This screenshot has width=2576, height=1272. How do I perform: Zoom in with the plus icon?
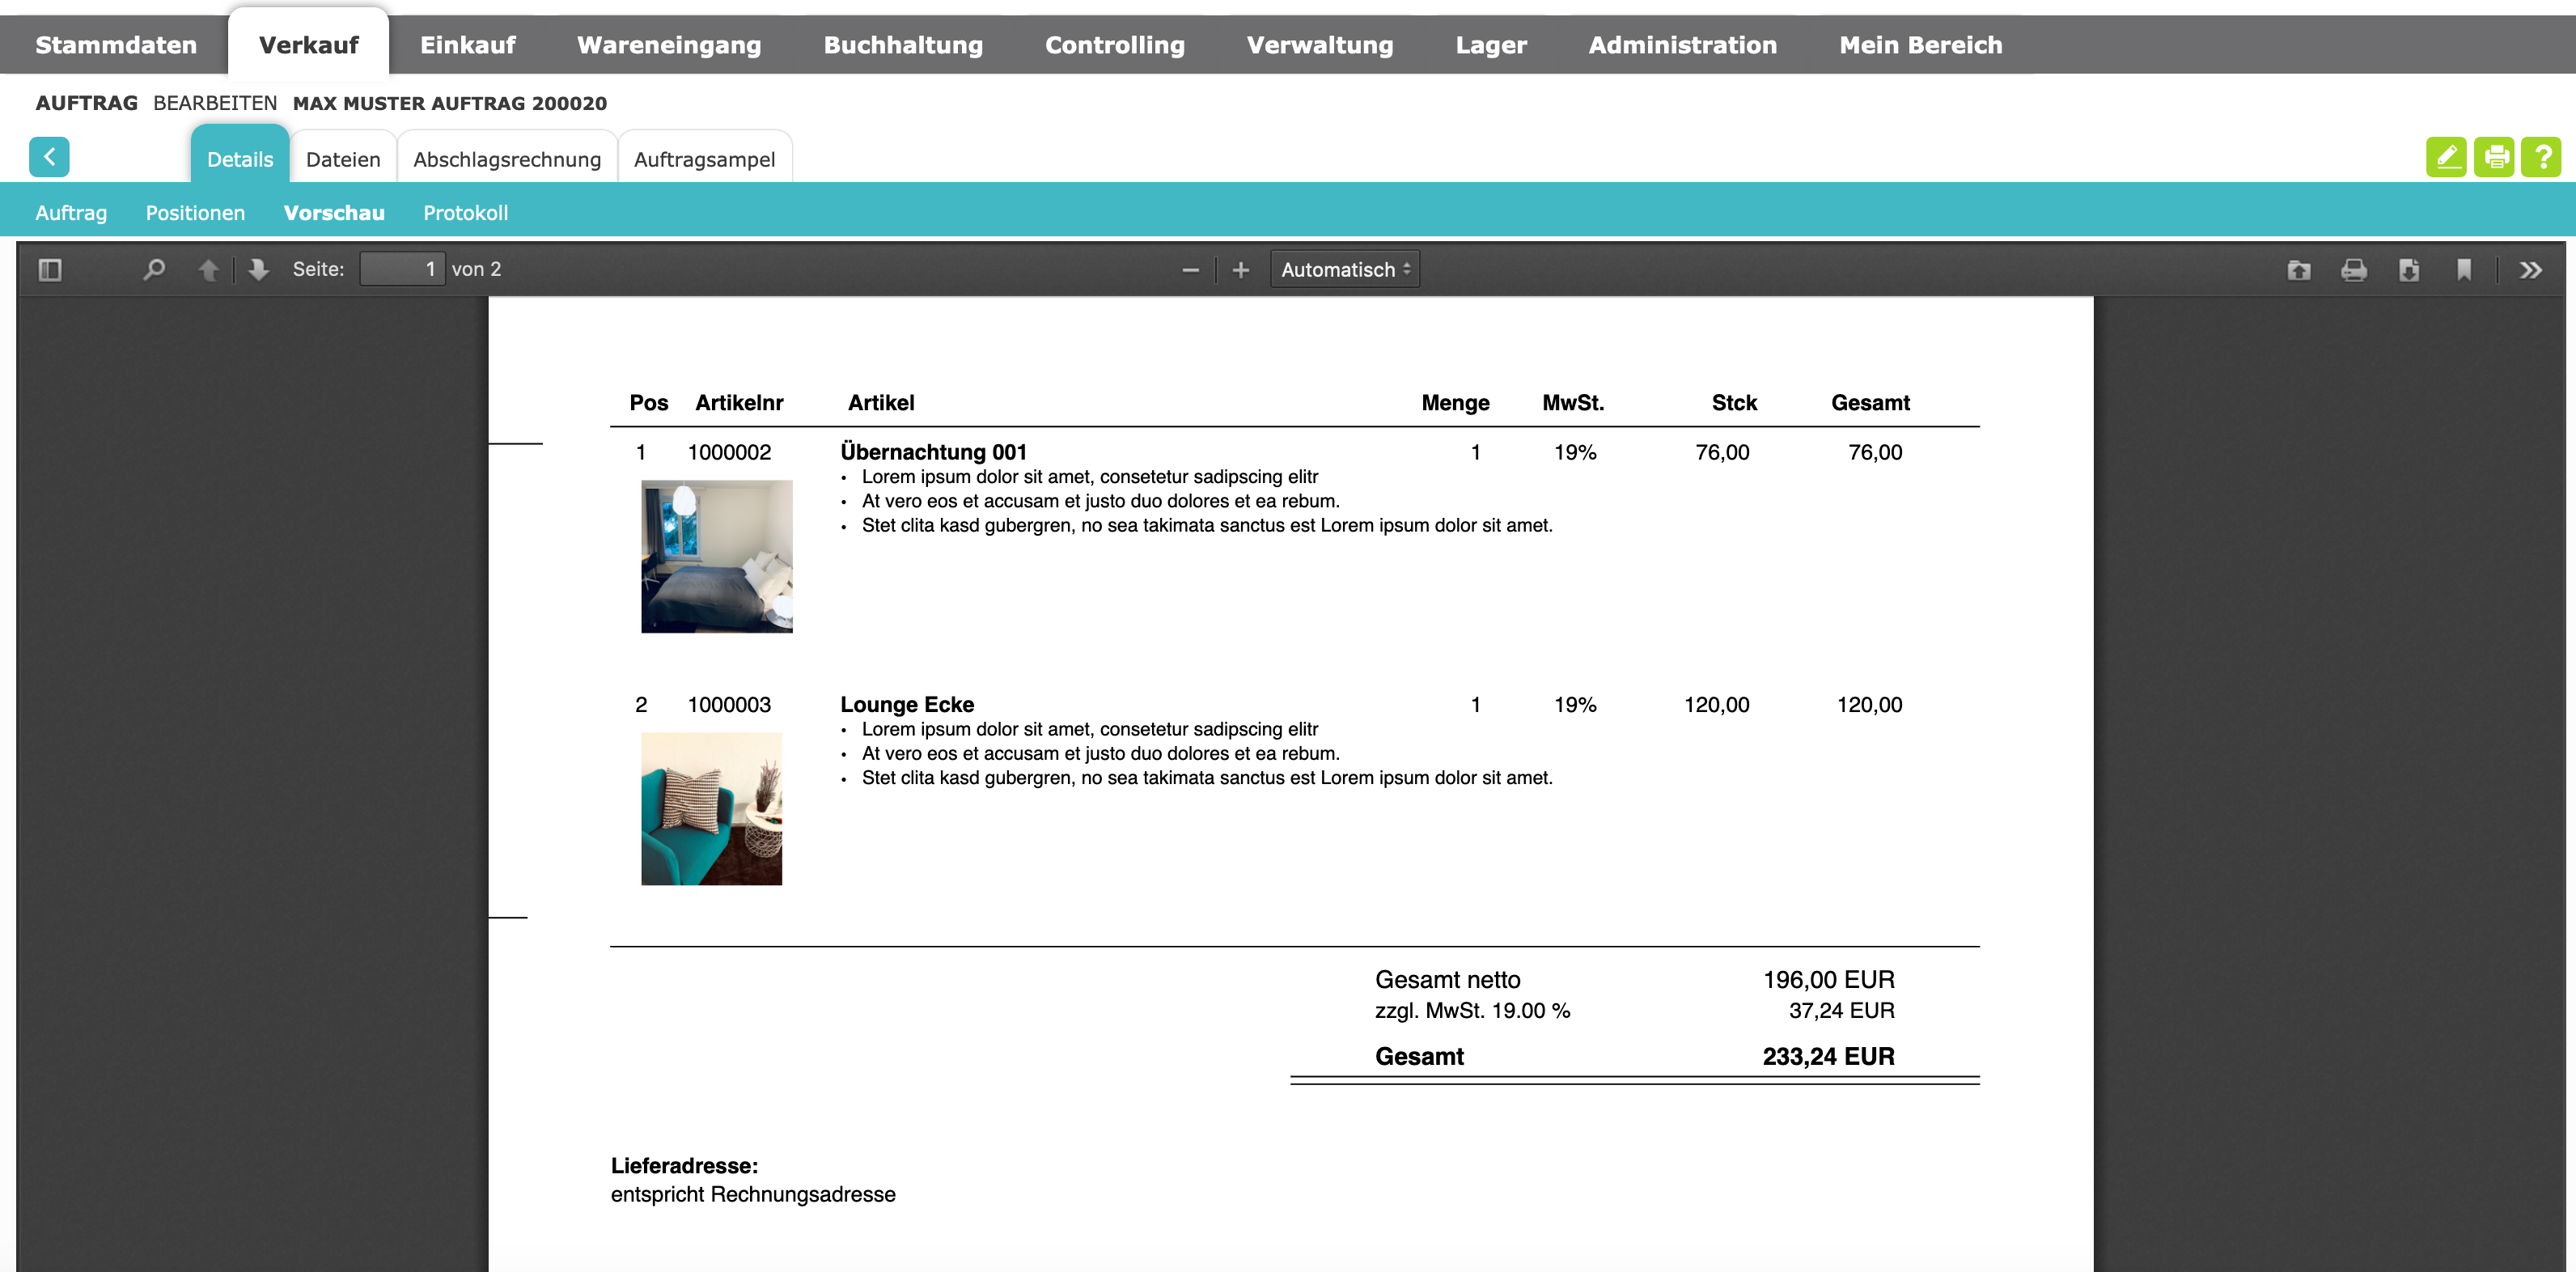coord(1241,270)
